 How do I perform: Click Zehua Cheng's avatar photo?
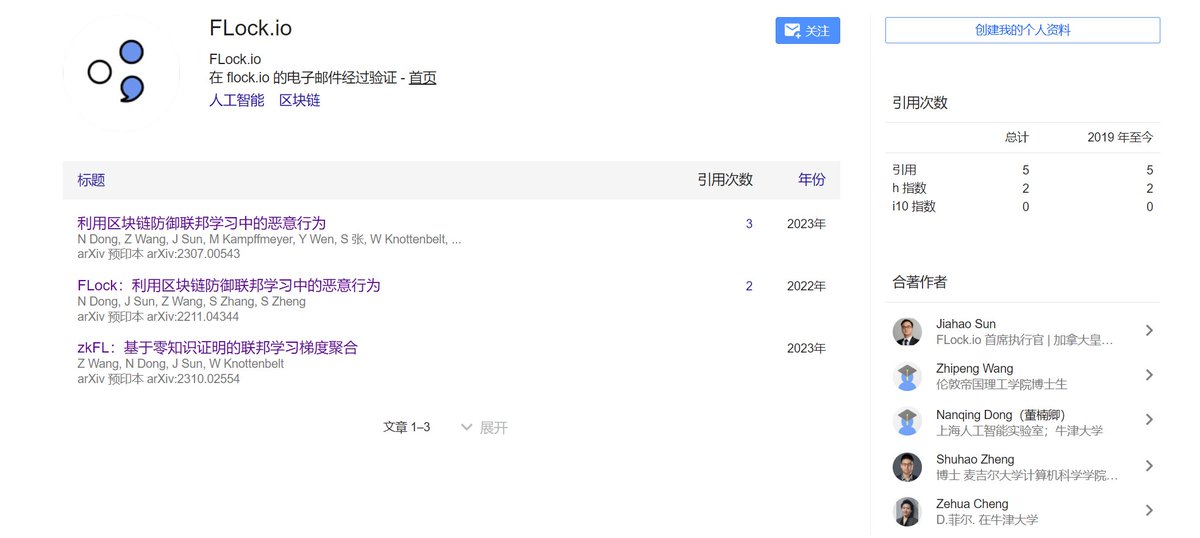tap(907, 511)
